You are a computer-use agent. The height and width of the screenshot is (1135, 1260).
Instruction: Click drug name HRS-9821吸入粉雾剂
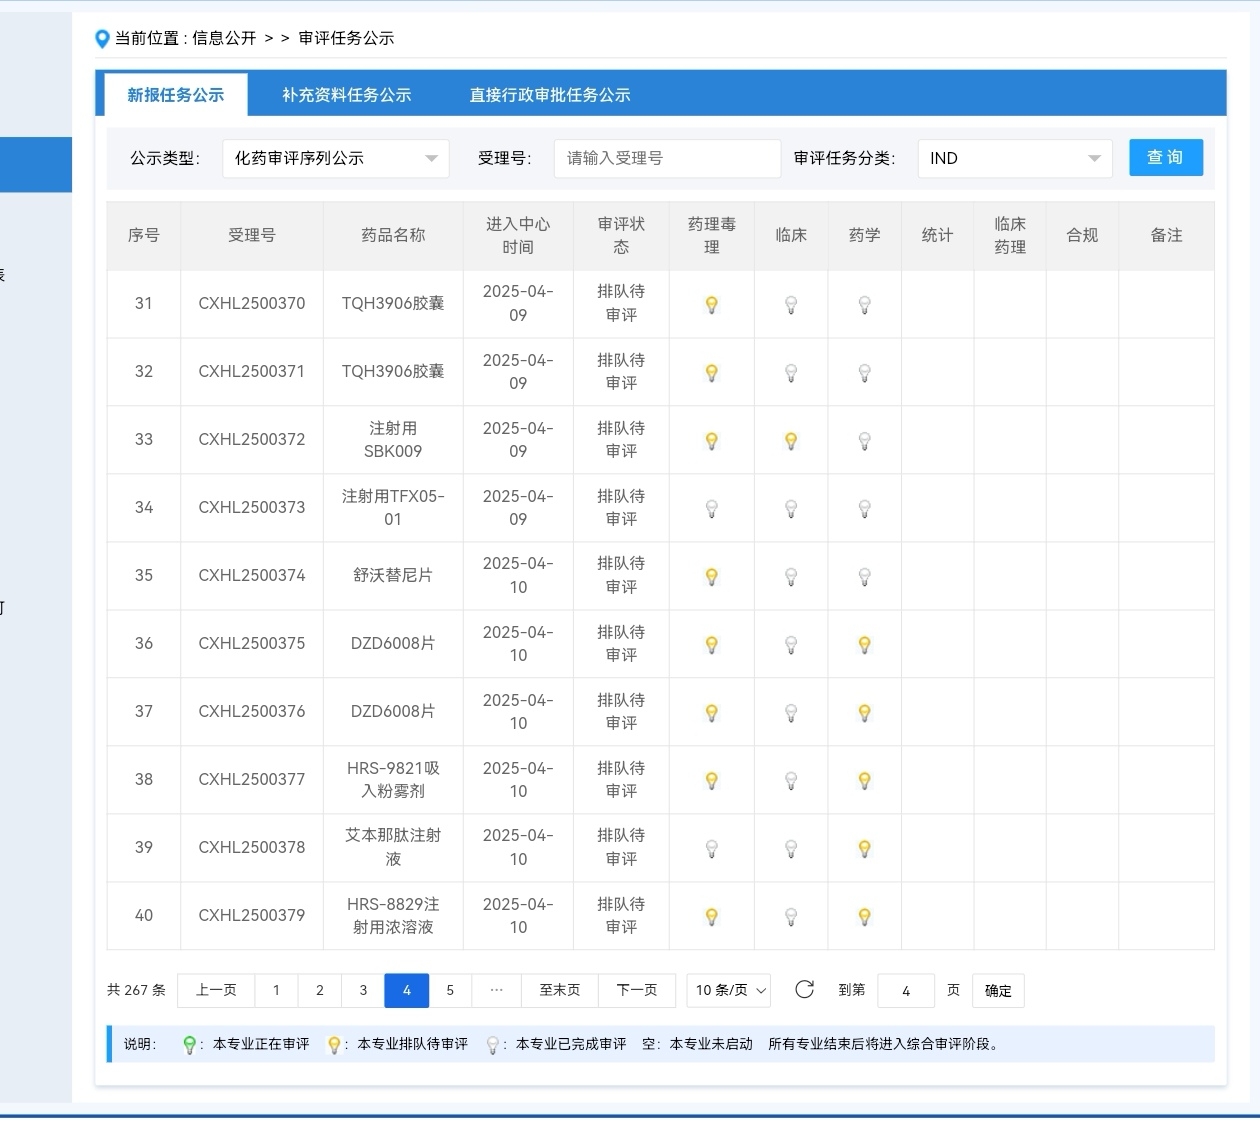393,779
